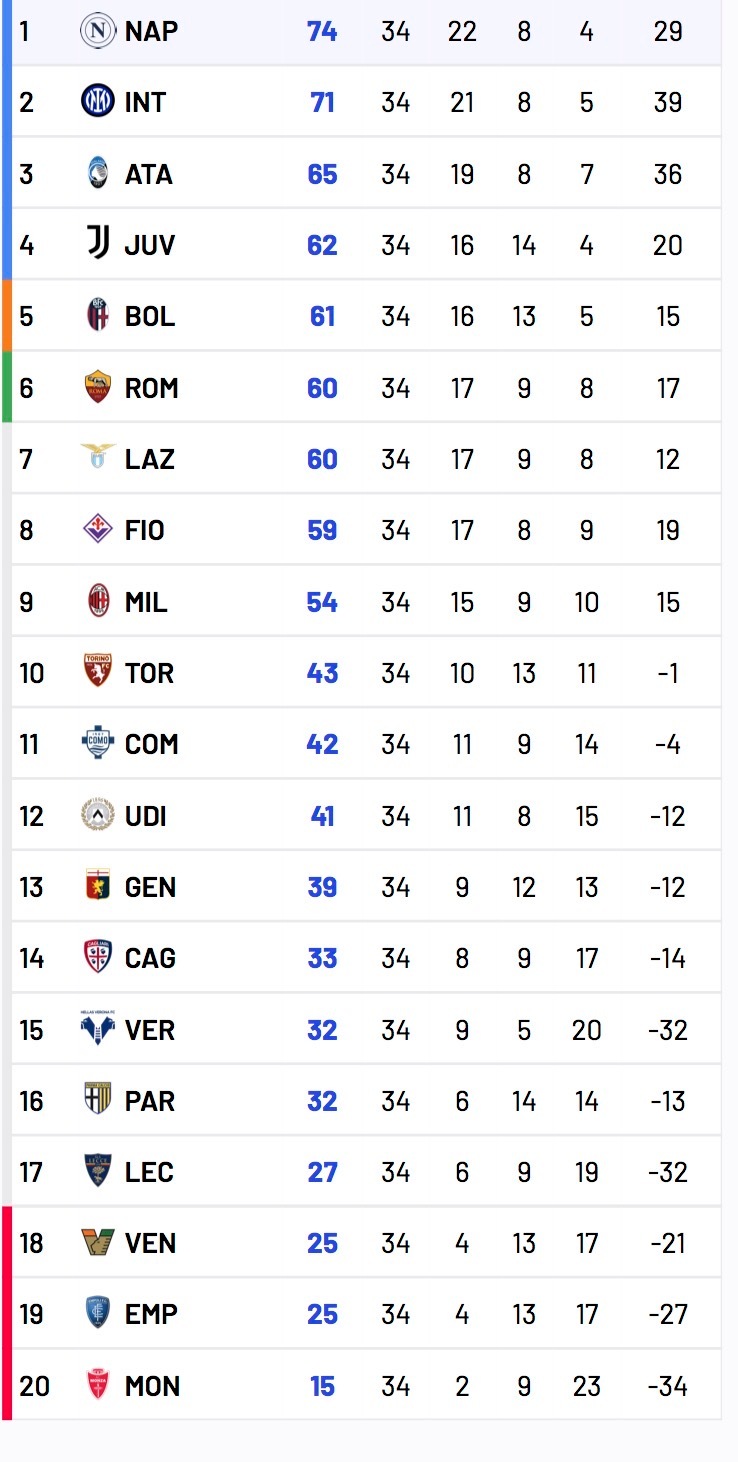Click the PAR team label
The image size is (738, 1462).
[150, 1101]
